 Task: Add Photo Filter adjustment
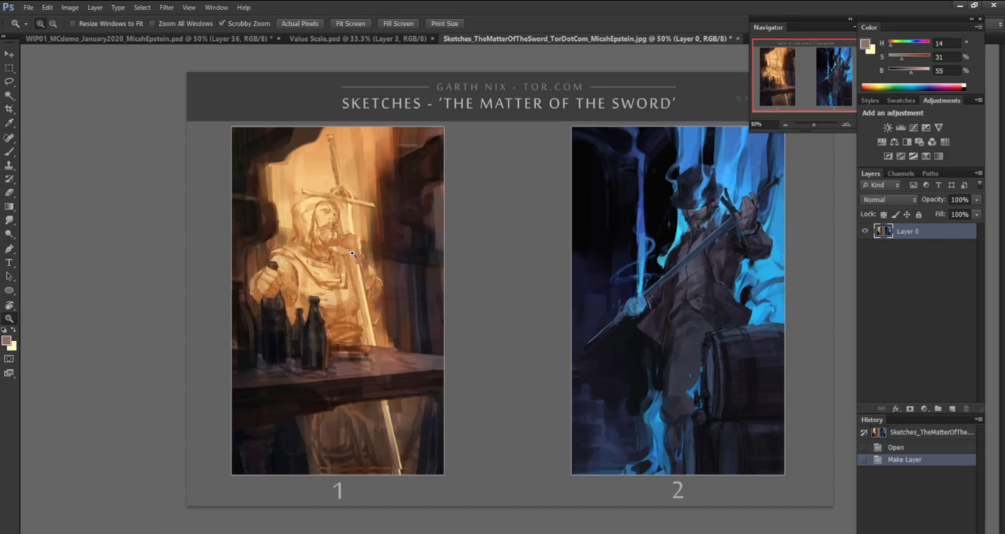coord(920,142)
